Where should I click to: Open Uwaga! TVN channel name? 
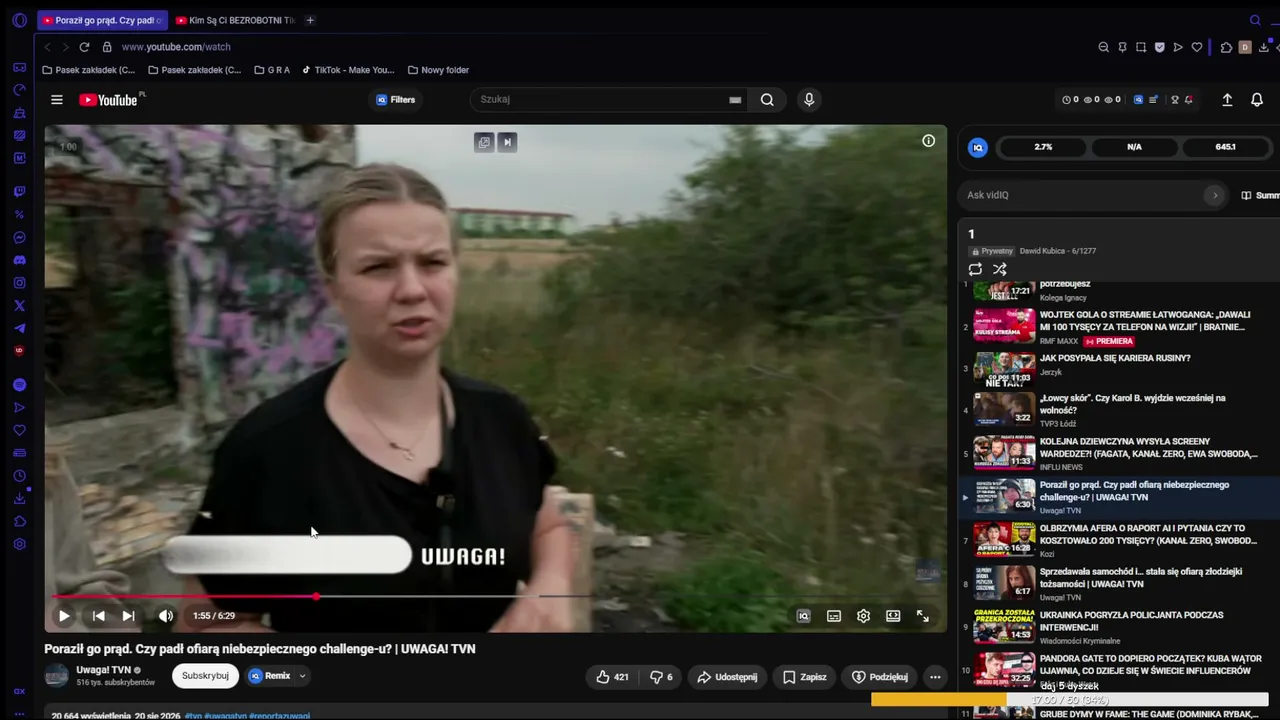click(x=104, y=670)
